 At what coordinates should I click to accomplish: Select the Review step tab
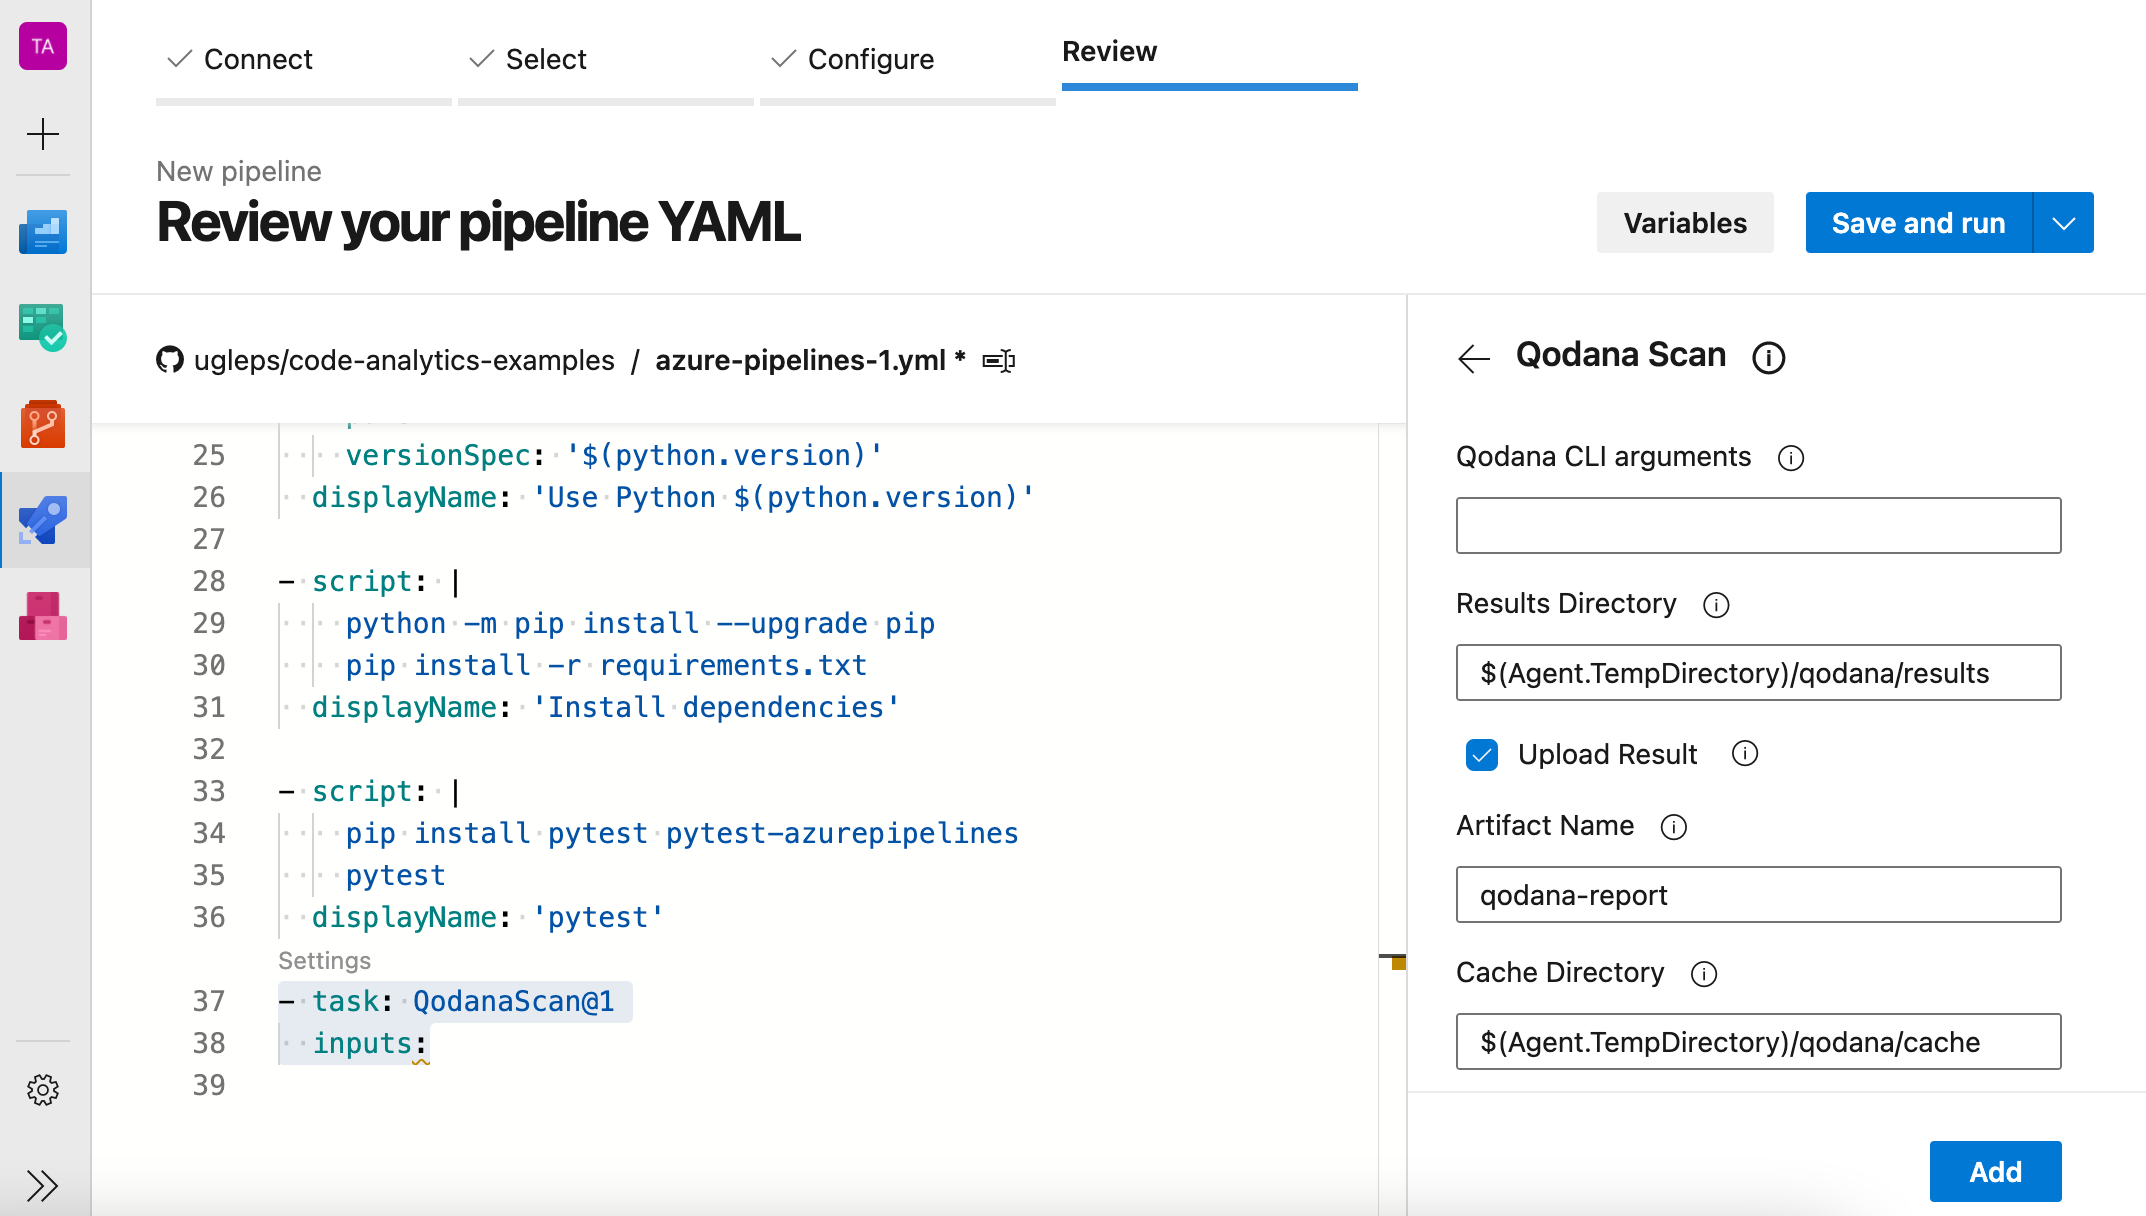[1110, 51]
